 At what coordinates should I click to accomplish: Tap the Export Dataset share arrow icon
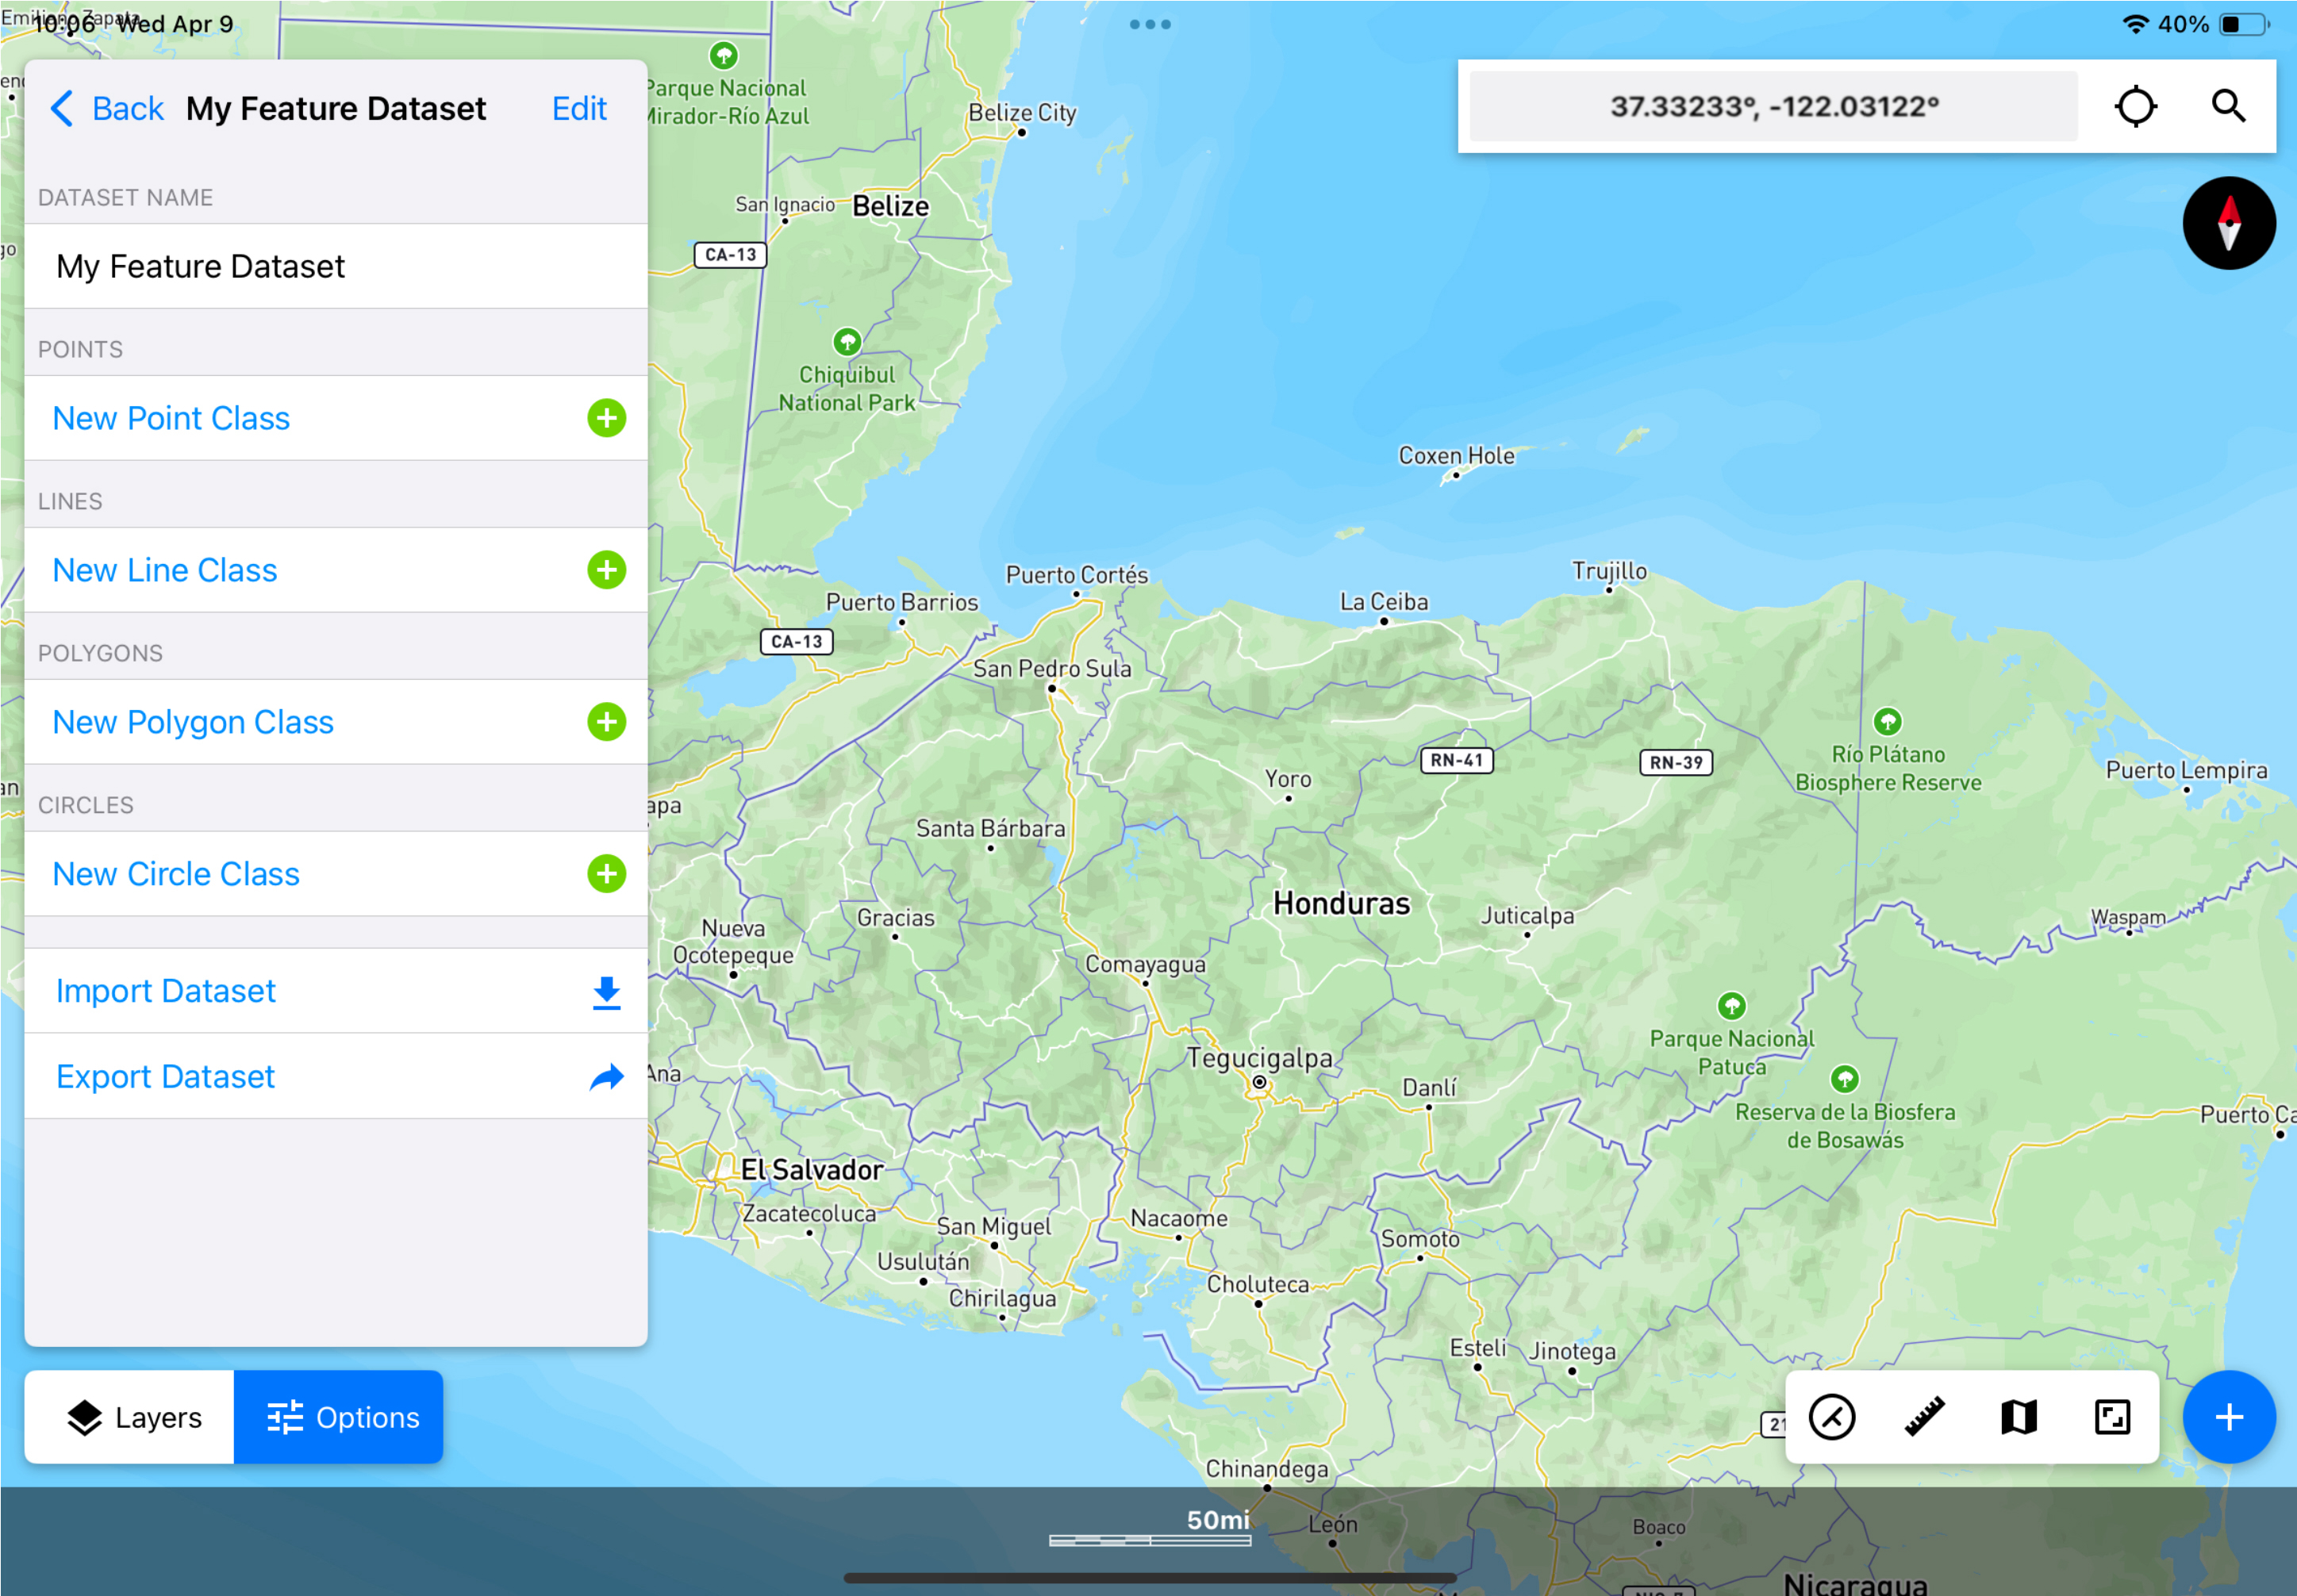point(606,1077)
